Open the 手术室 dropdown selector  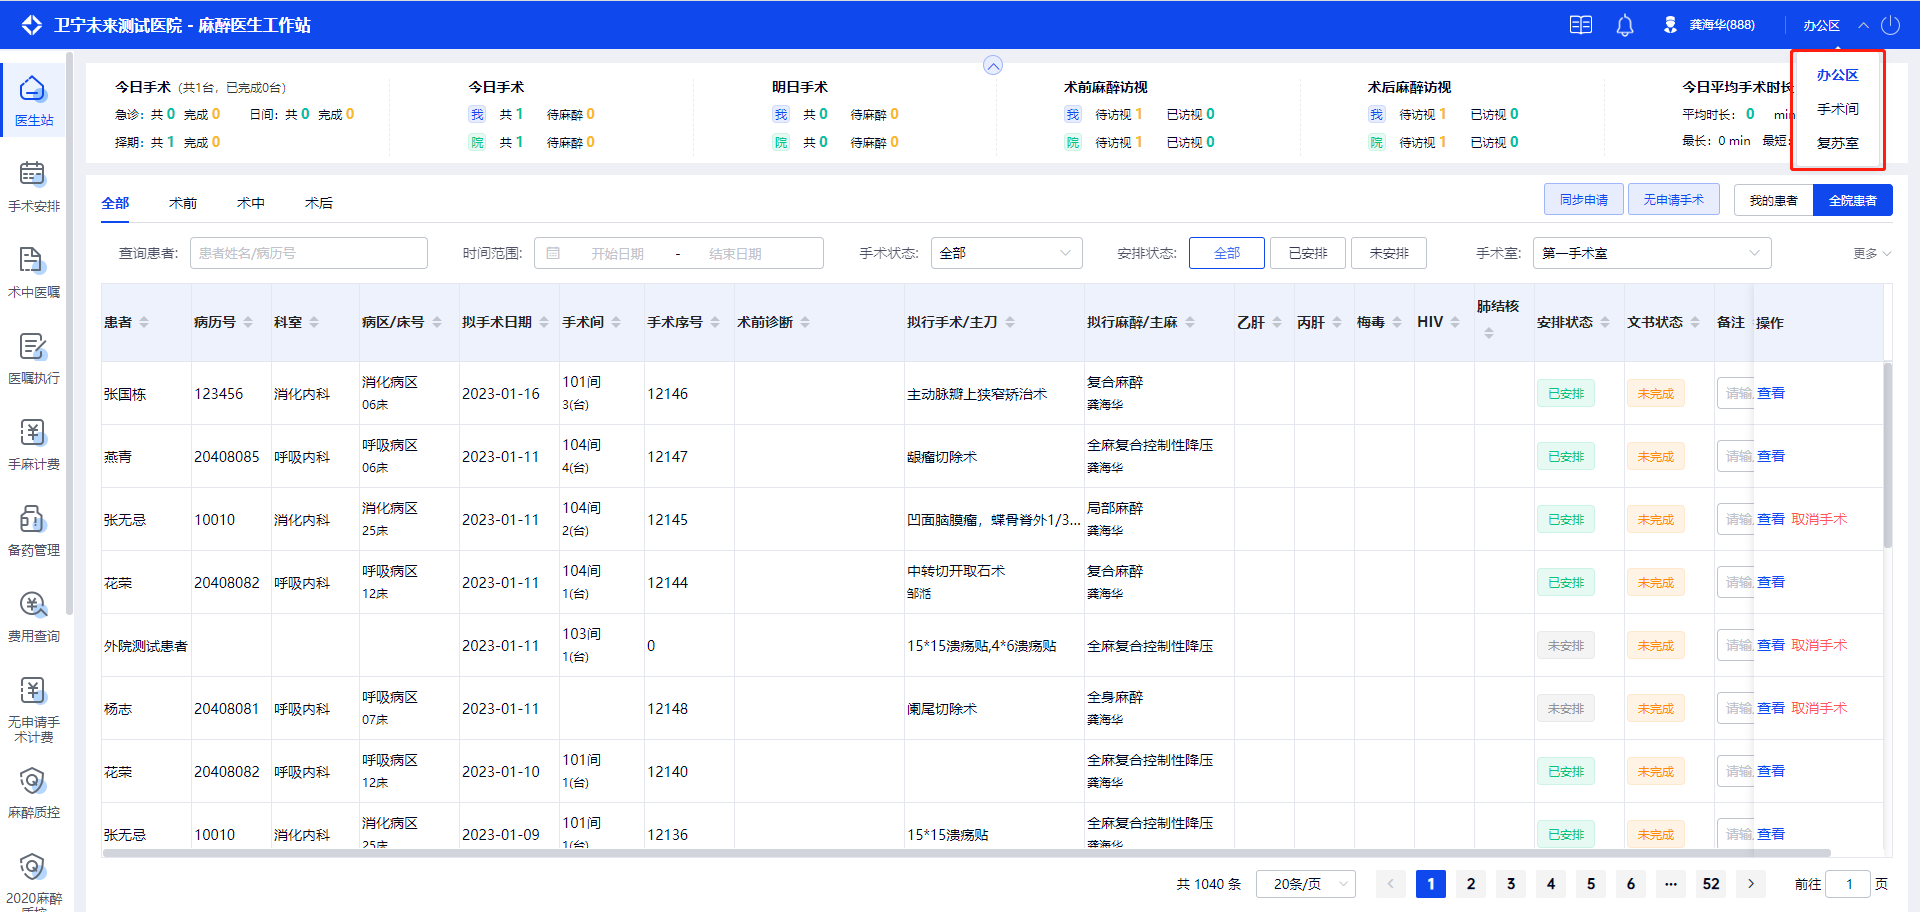click(x=1651, y=253)
